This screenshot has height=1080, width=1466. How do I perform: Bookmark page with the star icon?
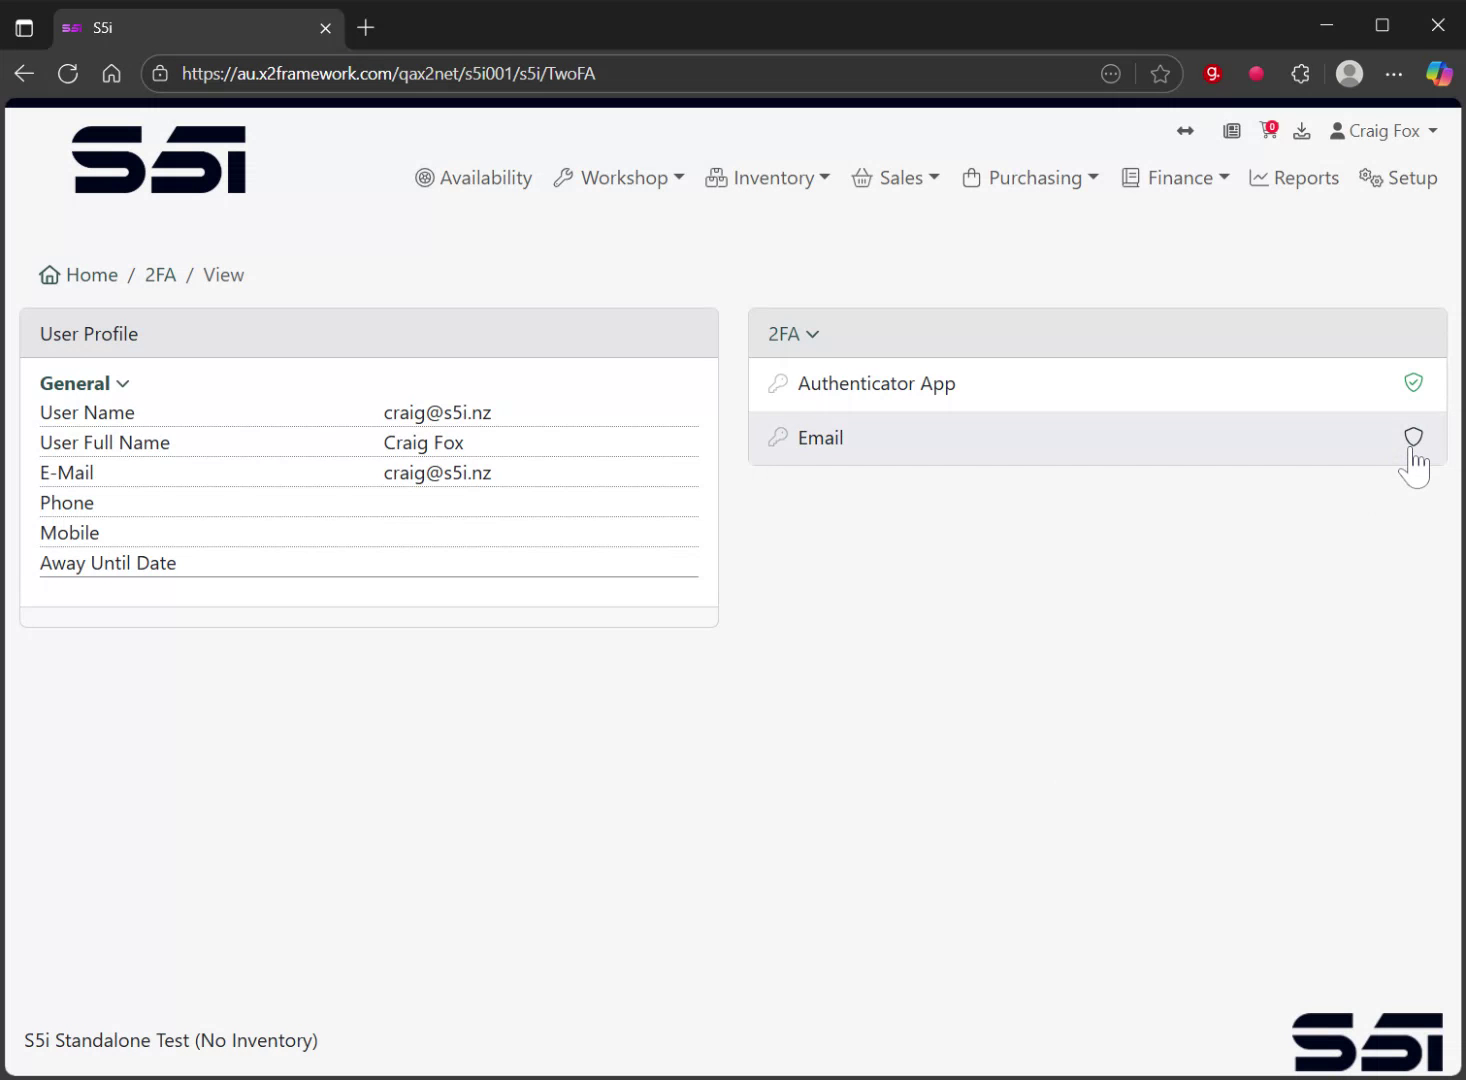click(x=1160, y=73)
